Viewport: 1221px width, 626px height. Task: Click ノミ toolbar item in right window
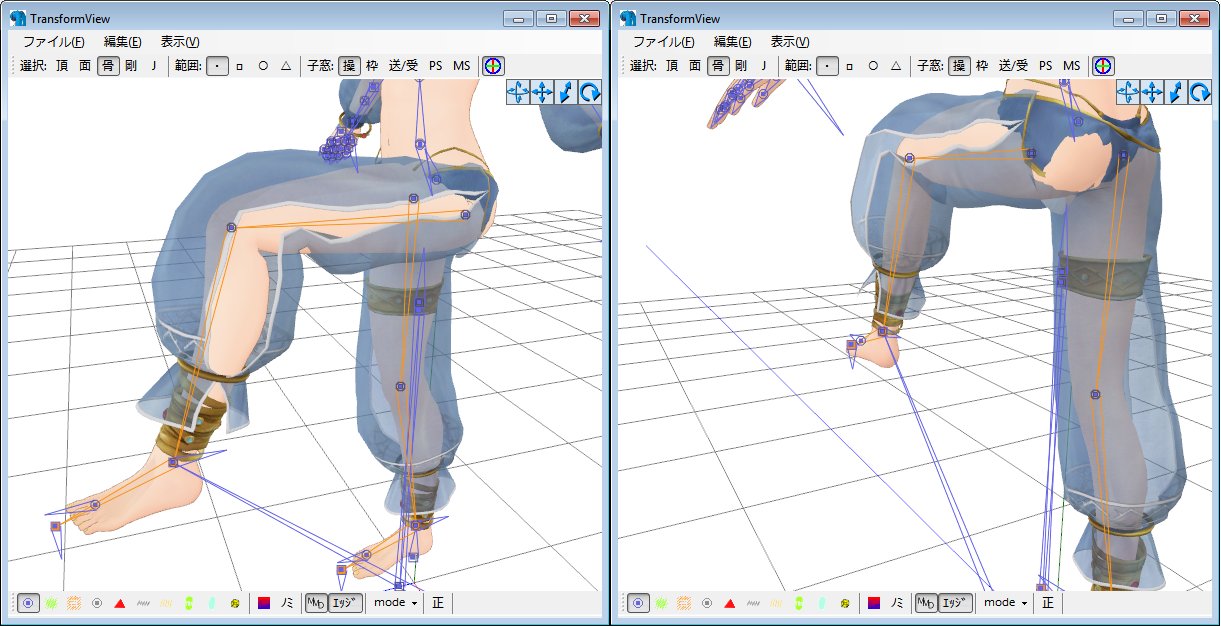point(897,603)
